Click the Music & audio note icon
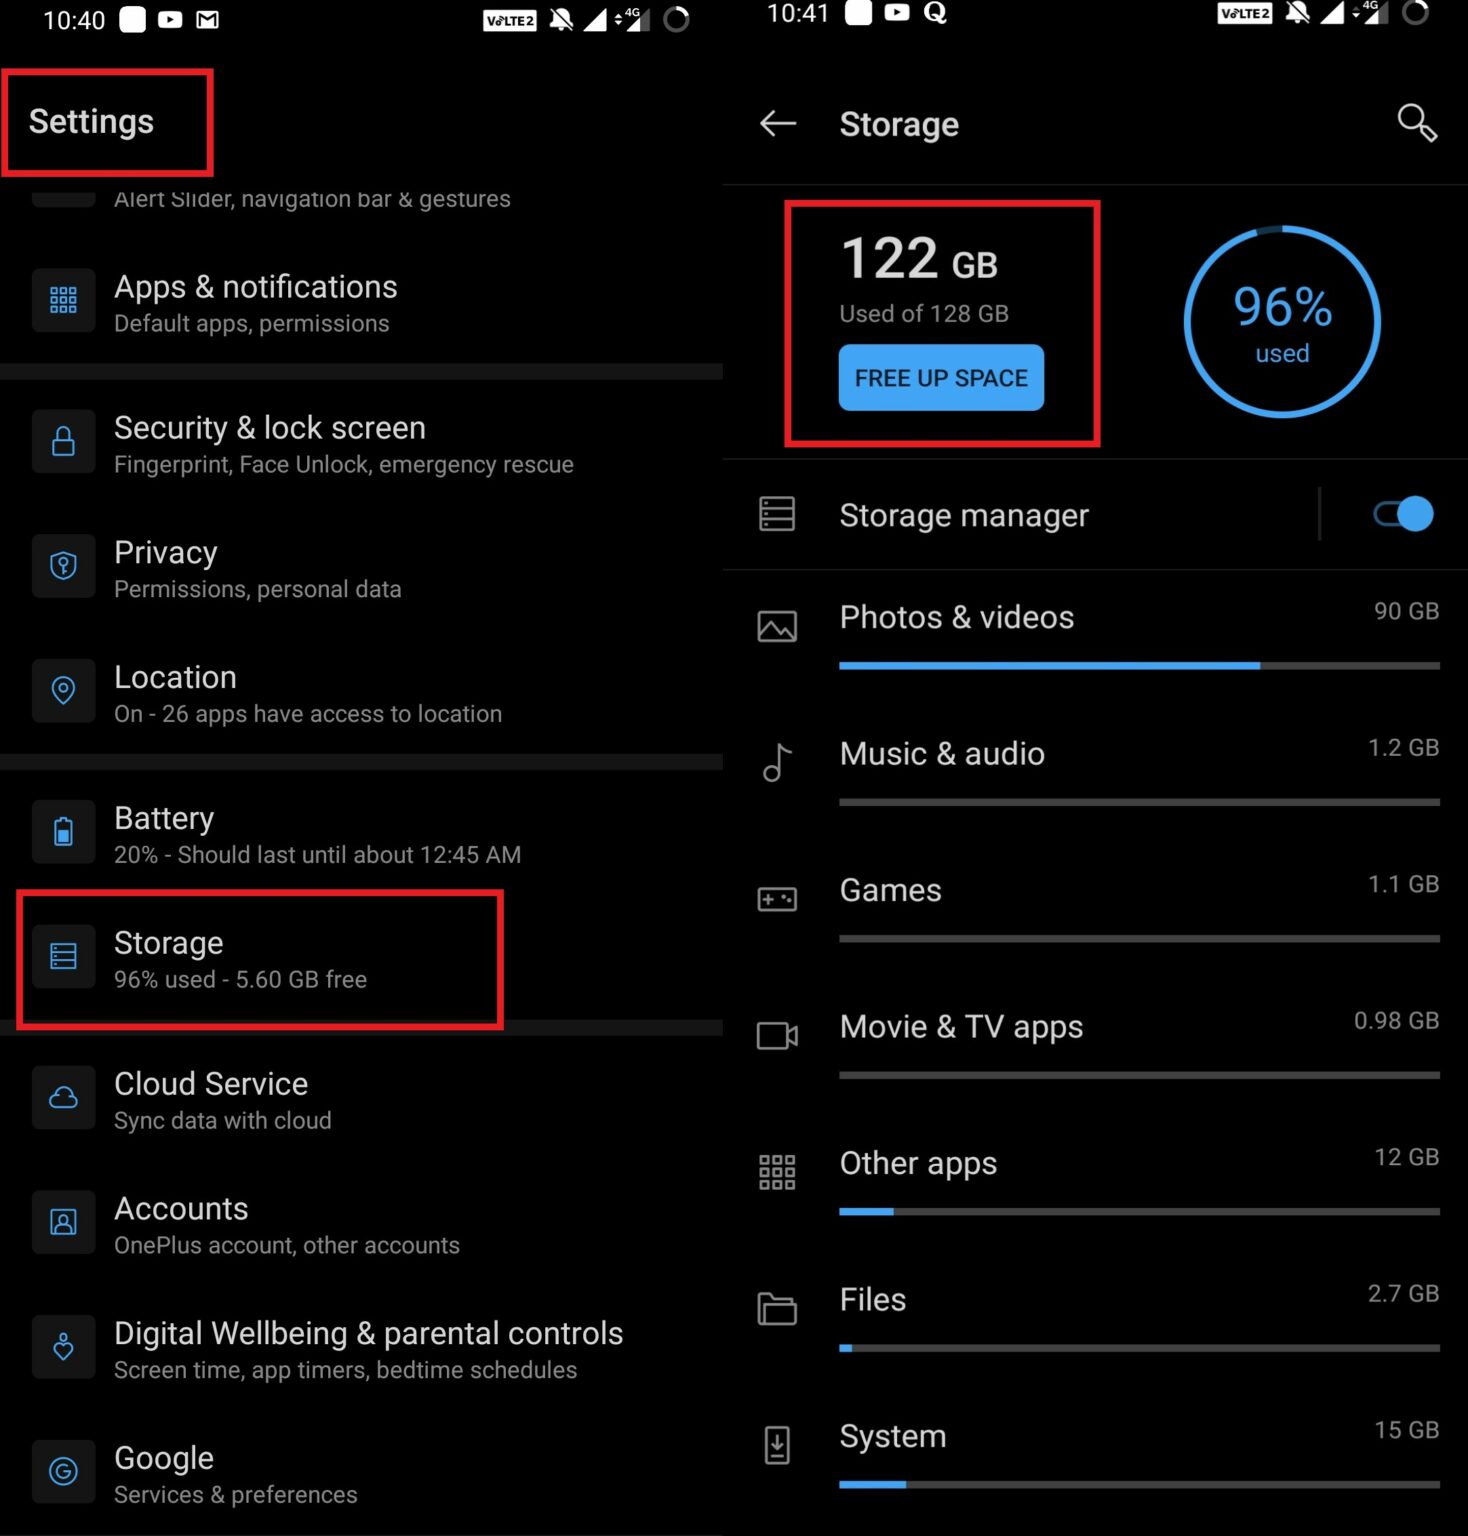The width and height of the screenshot is (1468, 1536). tap(777, 762)
